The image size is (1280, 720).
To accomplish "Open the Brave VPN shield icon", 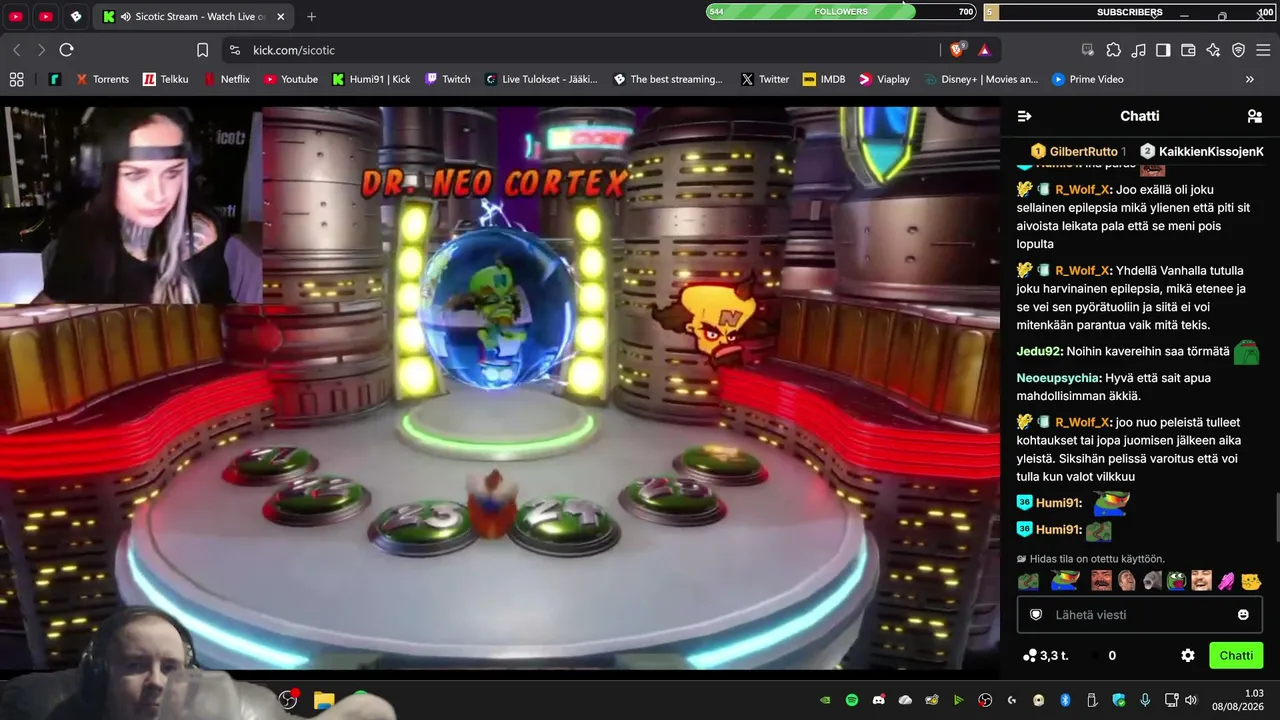I will (x=1238, y=50).
